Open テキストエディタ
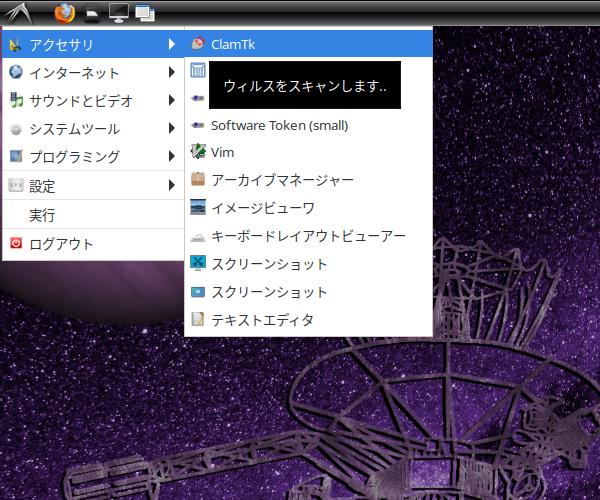The image size is (600, 500). [308, 319]
